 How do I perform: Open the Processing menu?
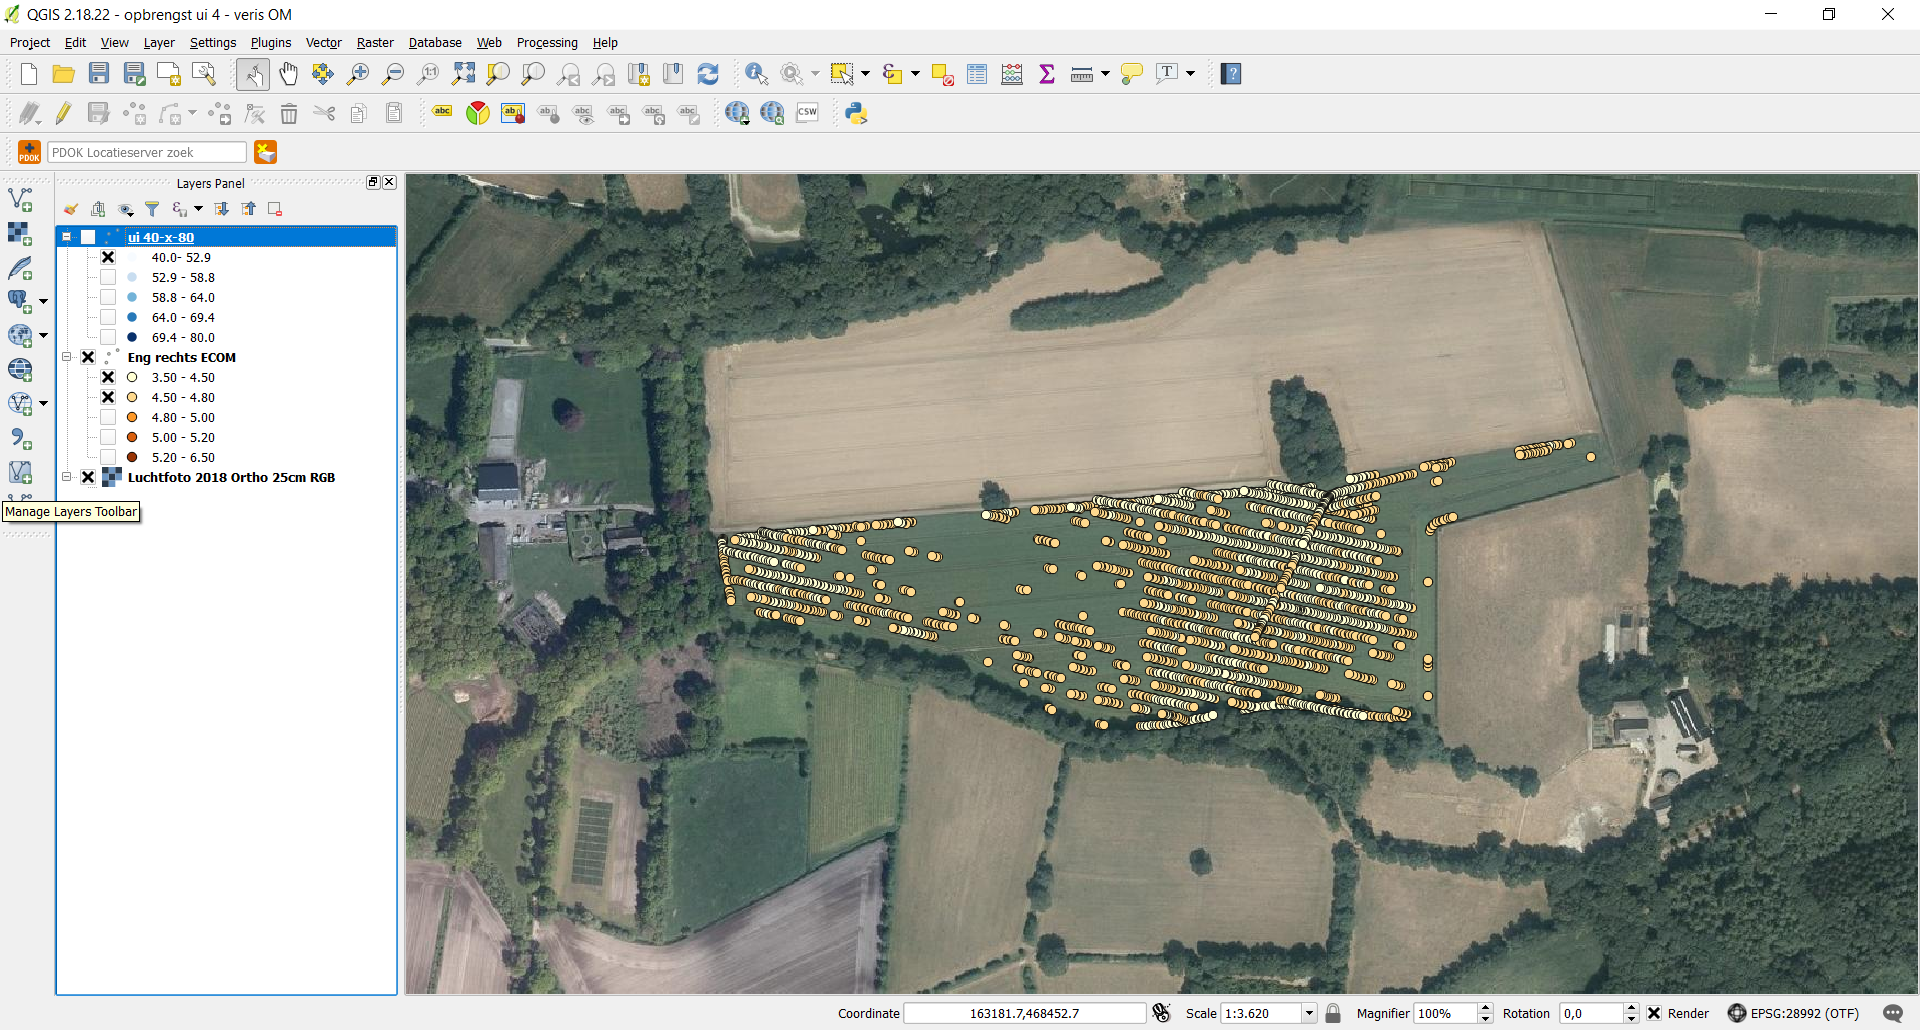click(x=546, y=43)
